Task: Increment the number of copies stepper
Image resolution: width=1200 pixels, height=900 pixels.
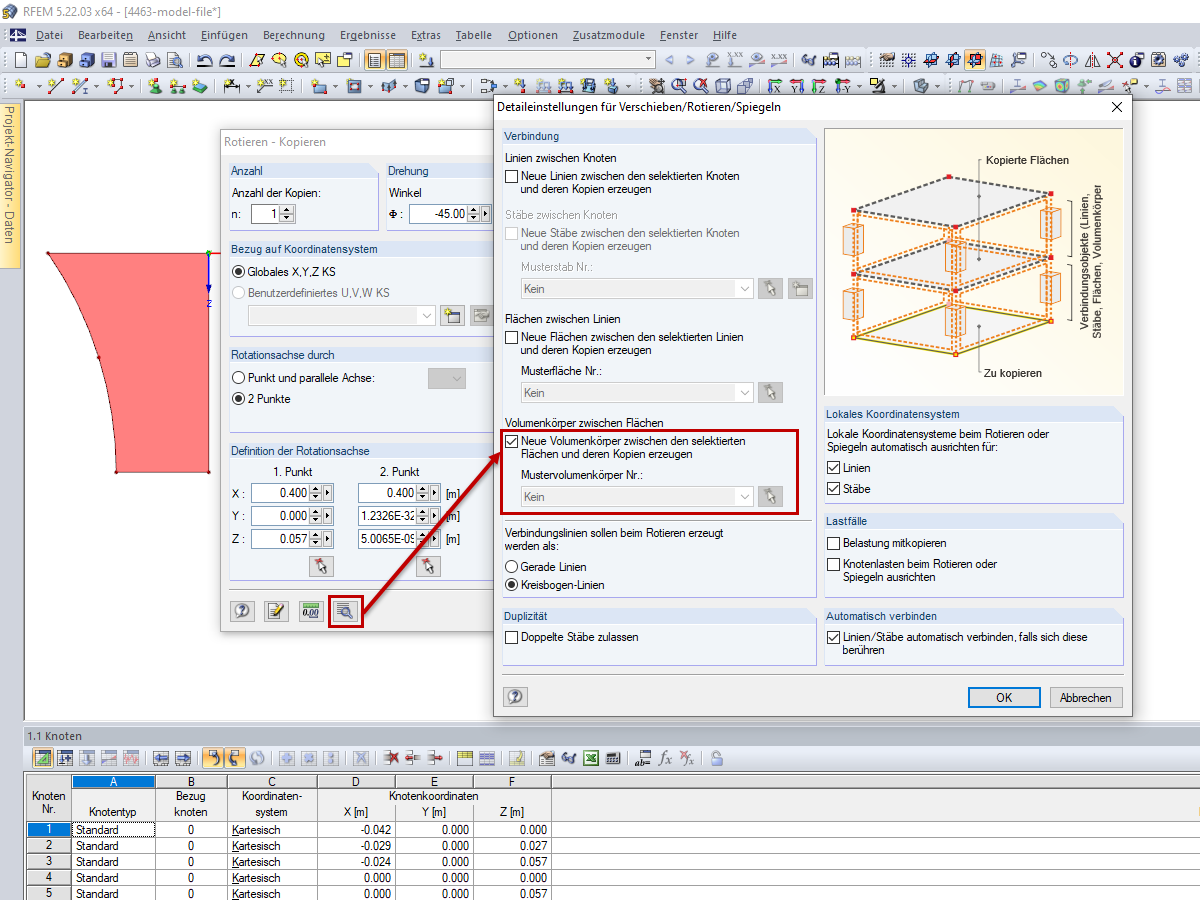Action: click(x=288, y=209)
